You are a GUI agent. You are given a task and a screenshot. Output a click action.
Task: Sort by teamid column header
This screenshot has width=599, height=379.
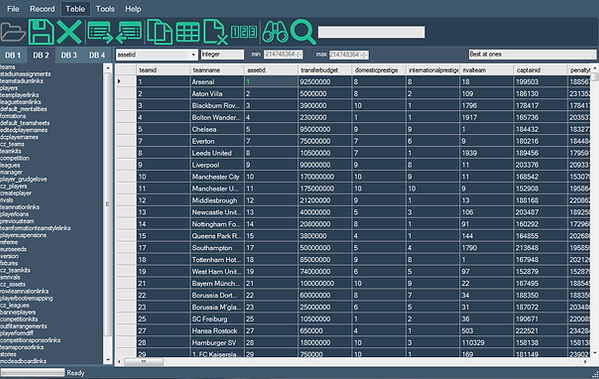pyautogui.click(x=164, y=70)
